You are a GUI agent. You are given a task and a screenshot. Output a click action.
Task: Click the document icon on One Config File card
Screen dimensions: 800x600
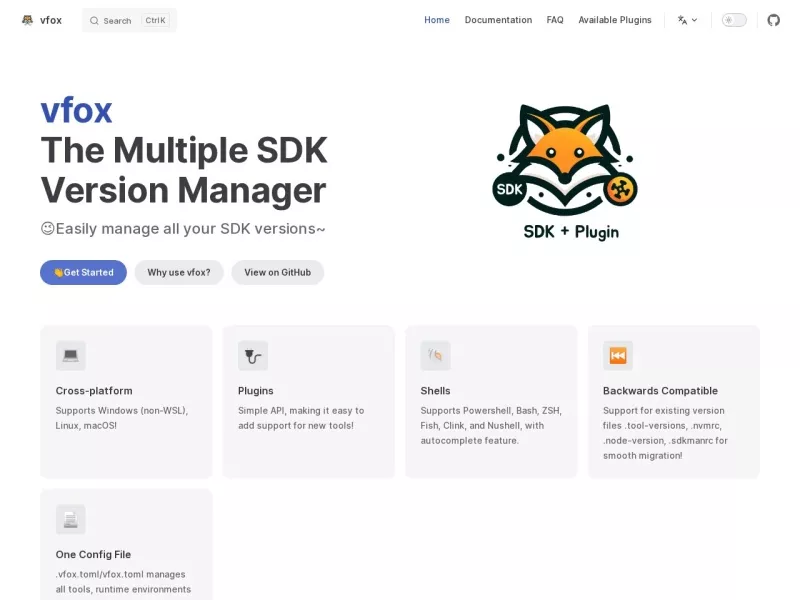pyautogui.click(x=70, y=519)
